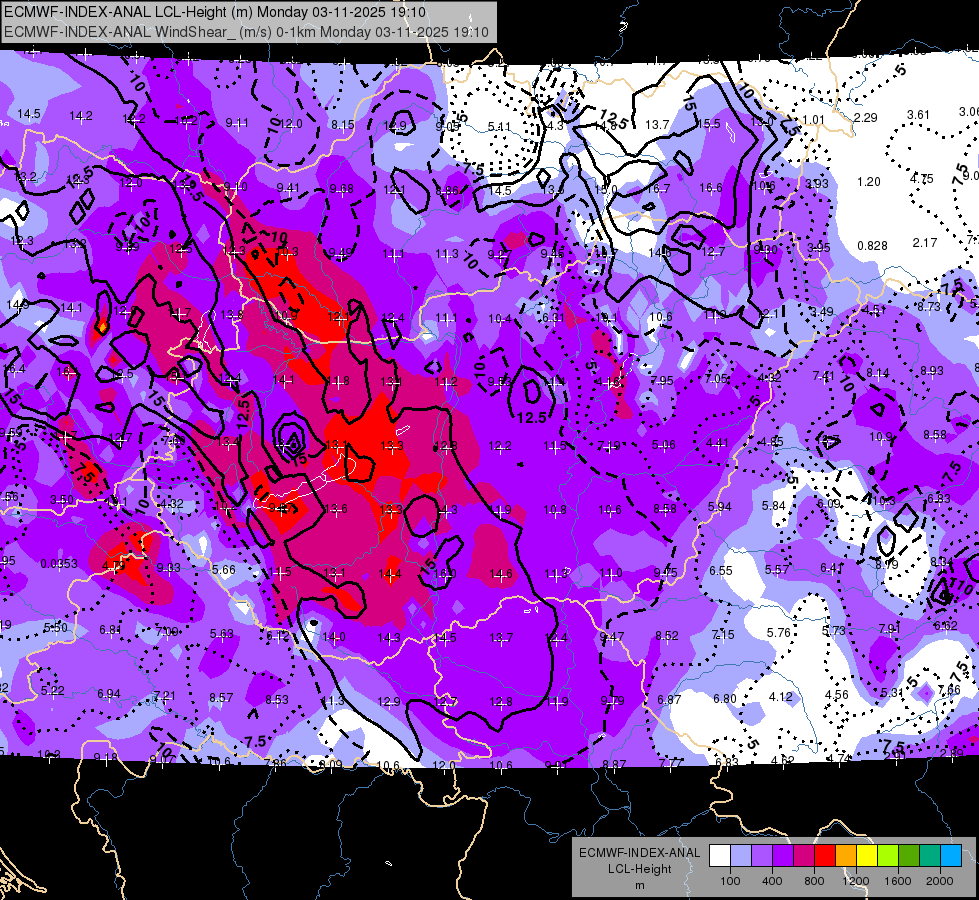Image resolution: width=979 pixels, height=900 pixels.
Task: Select the LCL-Height (m) header line
Action: [x=215, y=12]
